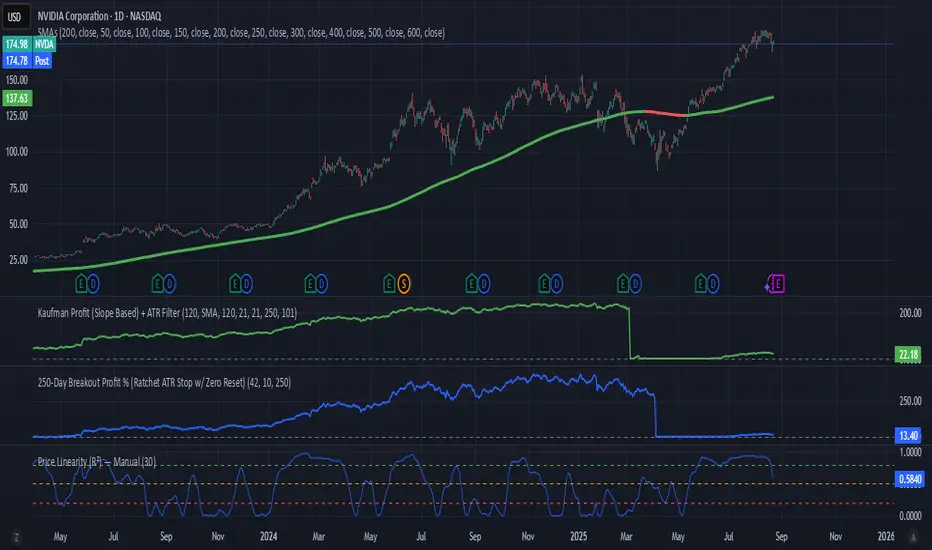
Task: Click the dividend D marker beside November 2024 earnings
Action: coord(556,284)
